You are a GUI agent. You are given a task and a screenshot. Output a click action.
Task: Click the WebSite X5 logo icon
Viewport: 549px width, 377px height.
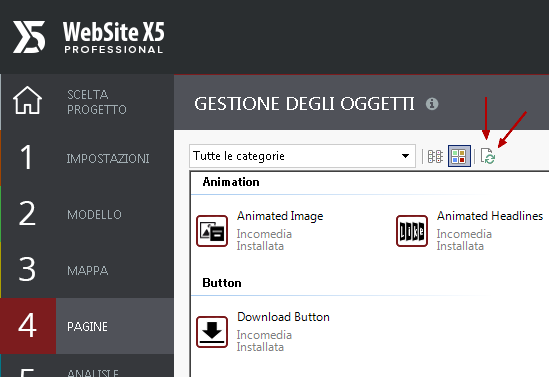(29, 37)
